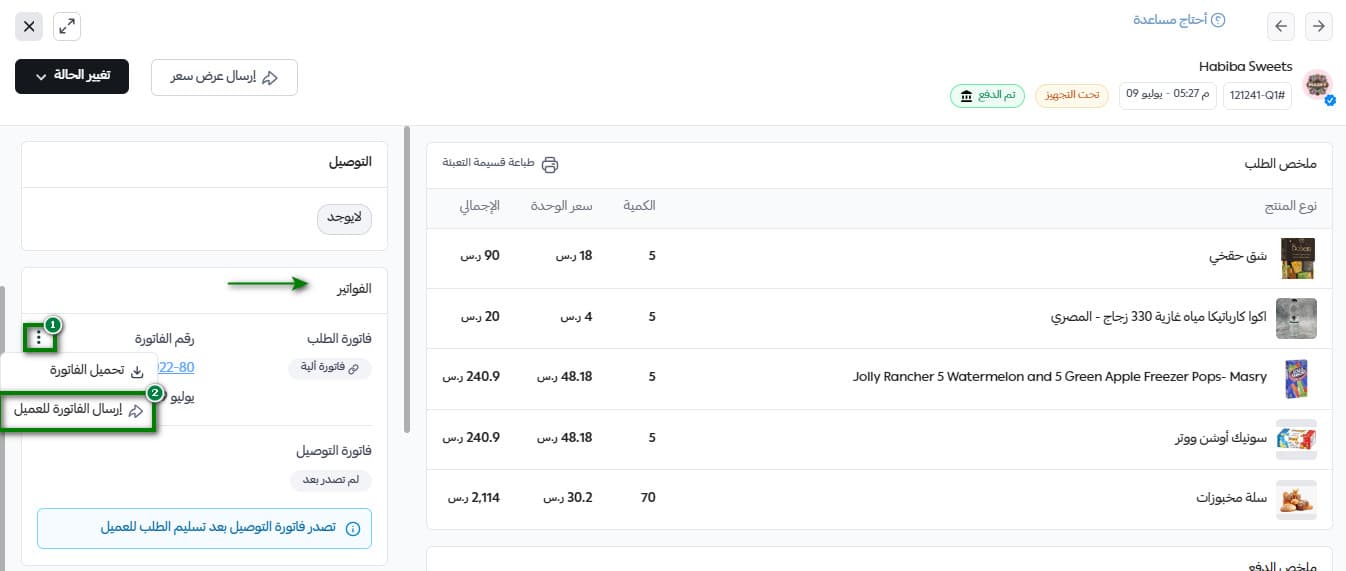1346x571 pixels.
Task: Click the info icon in delivery invoice notice
Action: (352, 529)
